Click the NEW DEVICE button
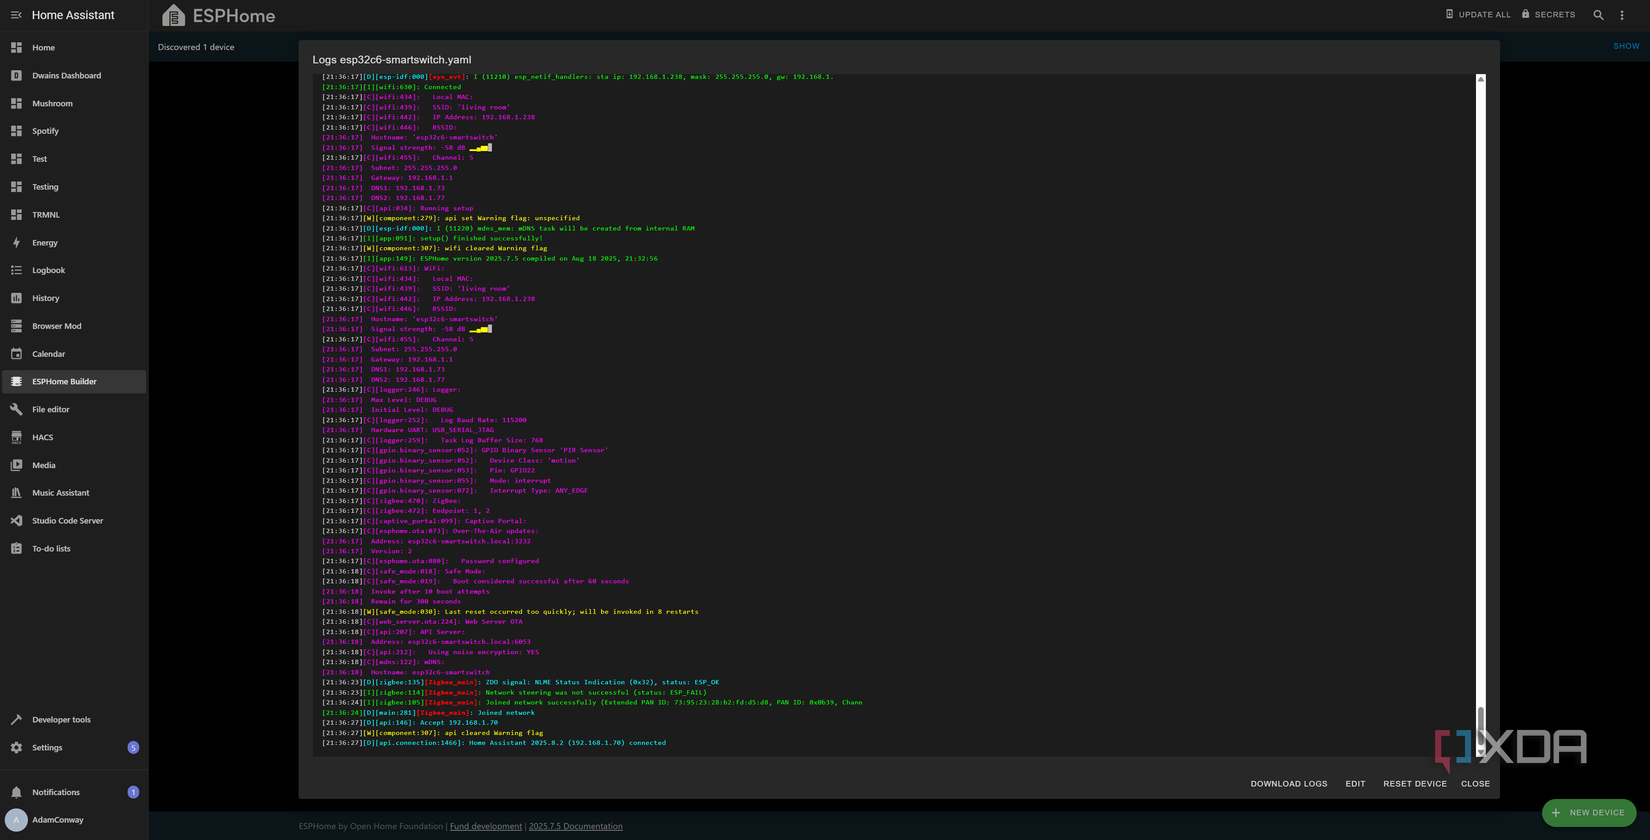Viewport: 1650px width, 840px height. point(1589,813)
